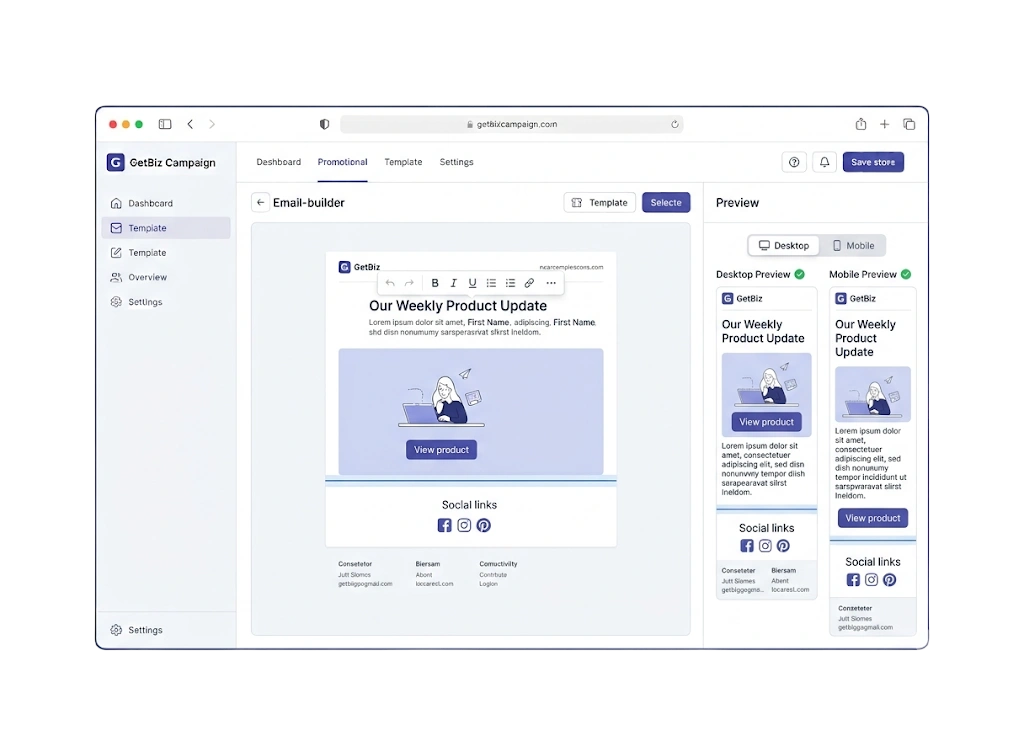Switch preview to Desktop
Viewport: 1024px width, 741px height.
784,245
